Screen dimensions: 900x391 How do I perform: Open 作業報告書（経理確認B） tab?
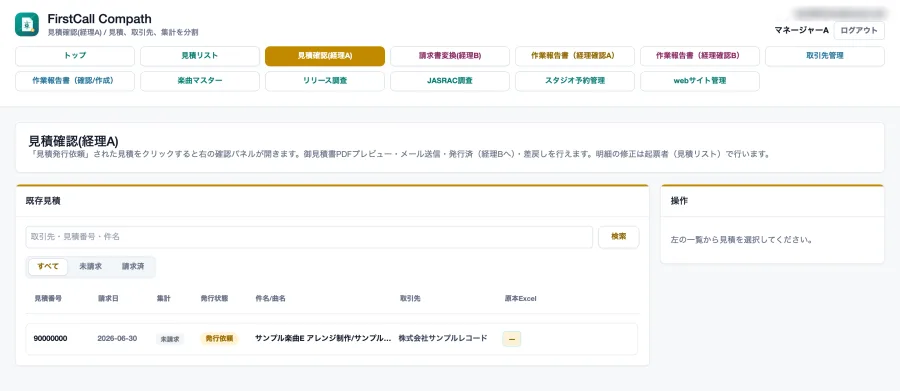tap(700, 56)
